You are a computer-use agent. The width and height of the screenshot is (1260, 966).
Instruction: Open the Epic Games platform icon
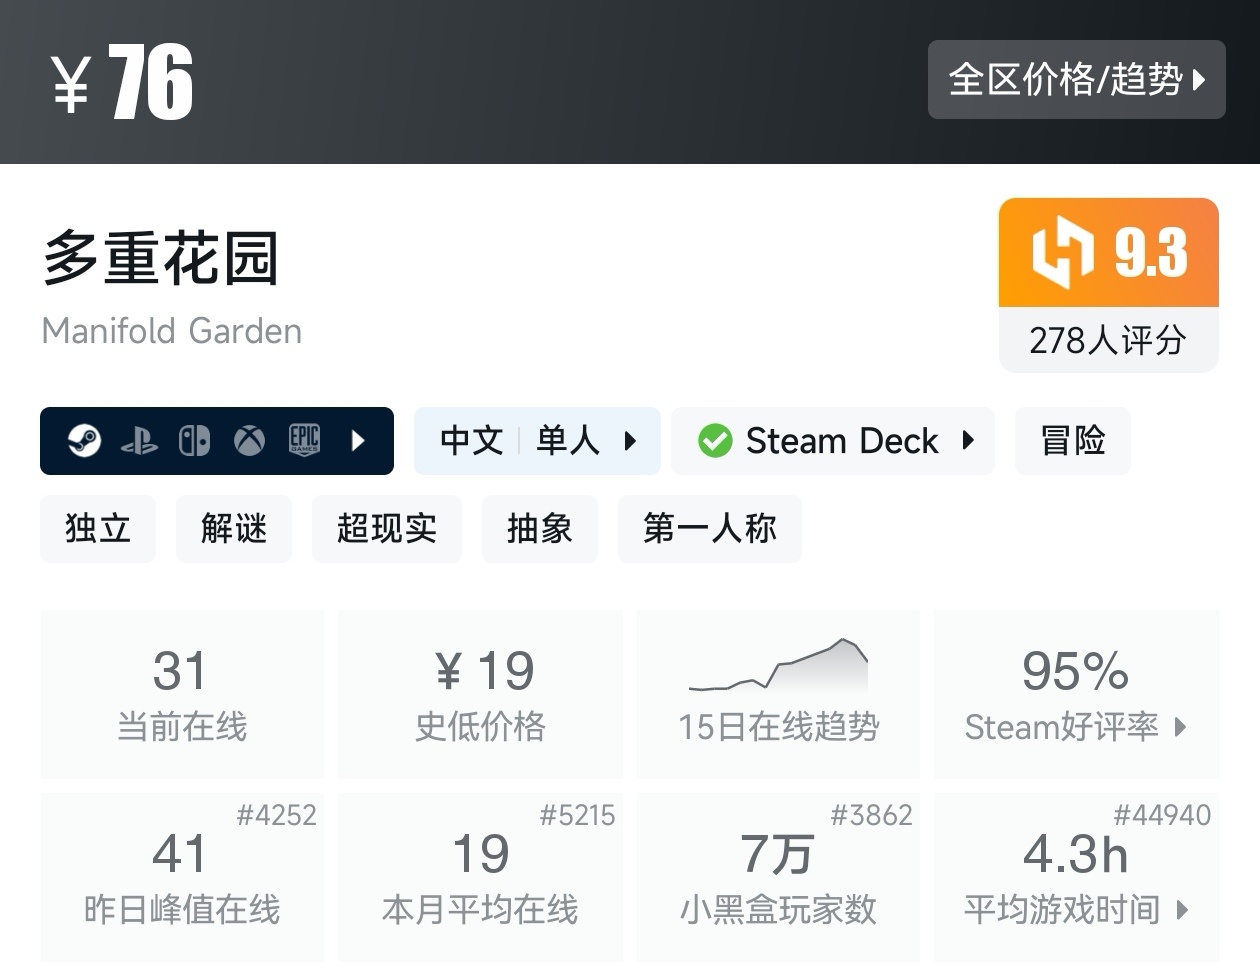point(304,440)
